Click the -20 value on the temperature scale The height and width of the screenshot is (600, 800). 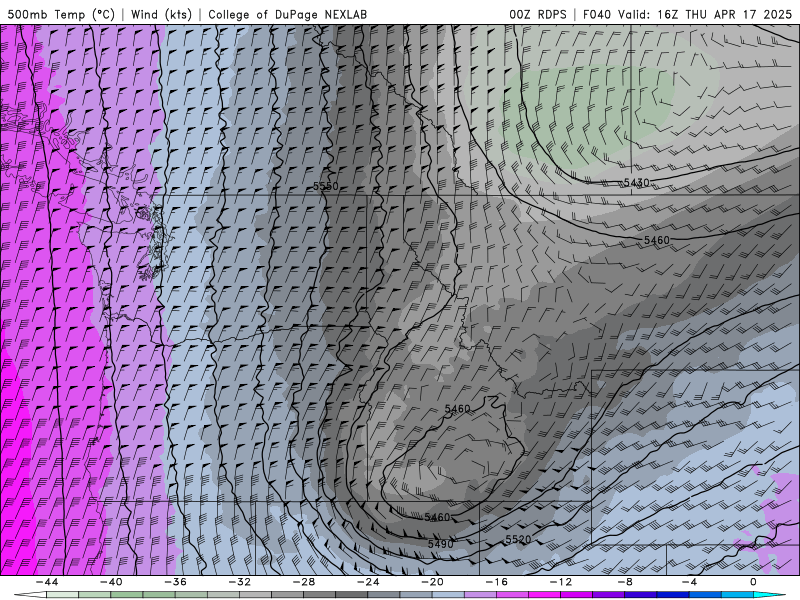coord(433,582)
